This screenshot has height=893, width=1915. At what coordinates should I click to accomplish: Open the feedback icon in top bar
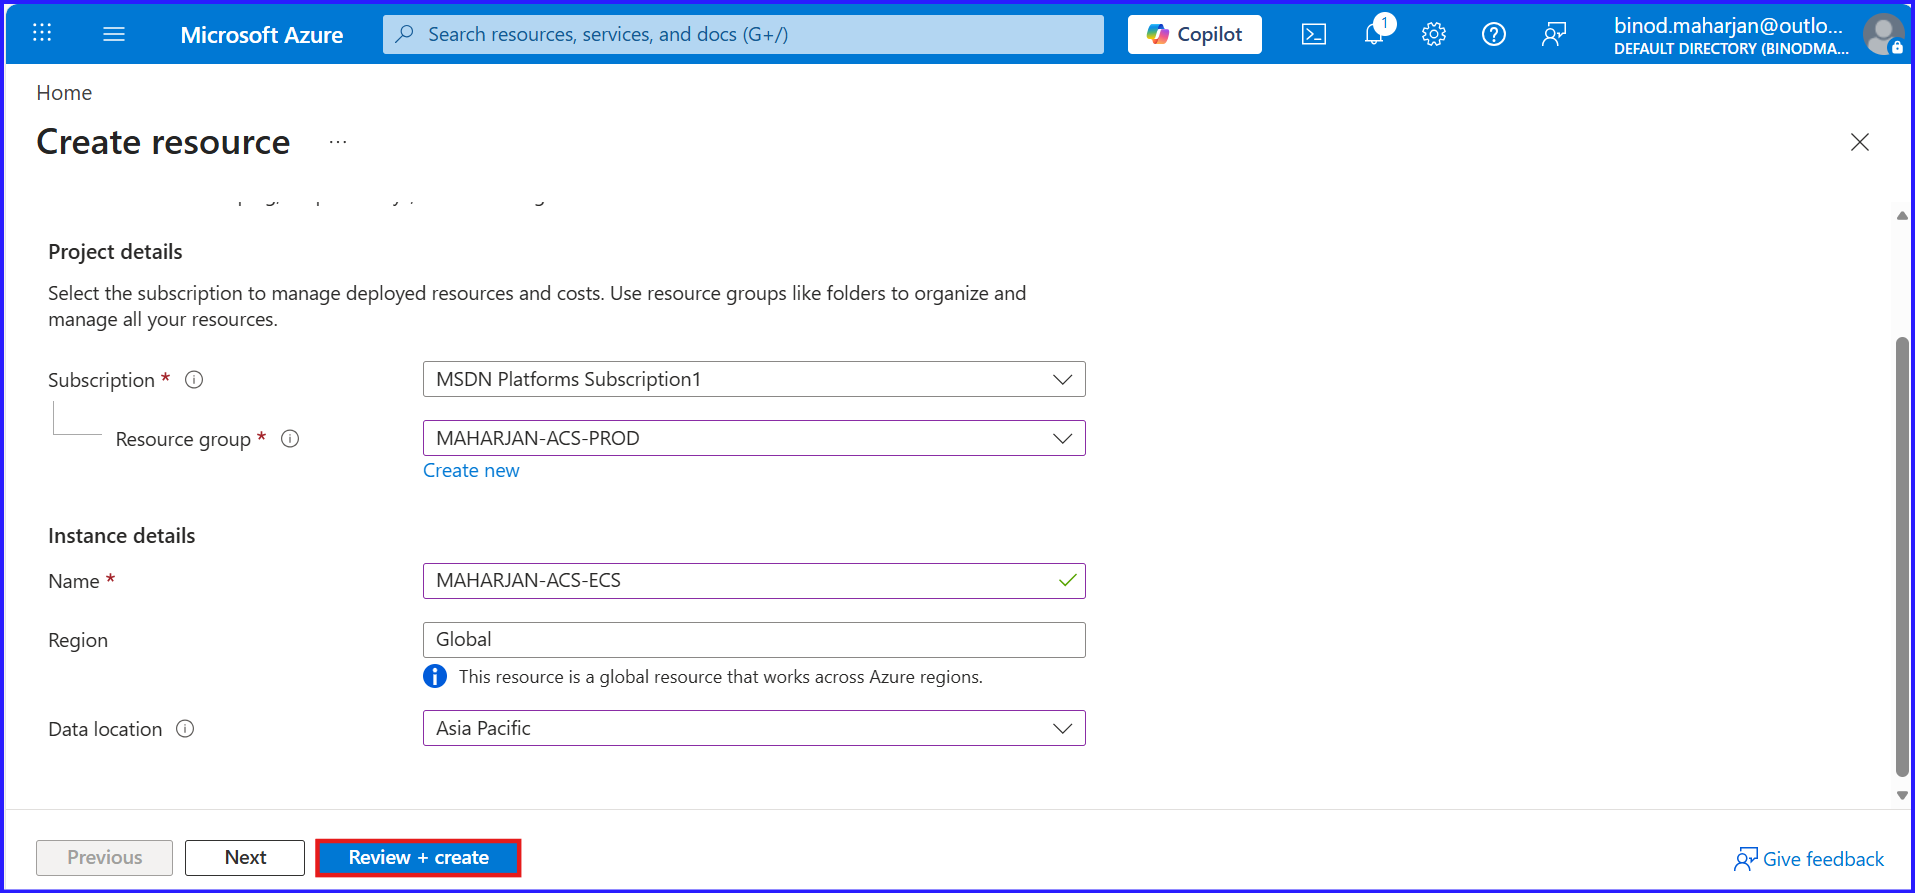click(1554, 34)
